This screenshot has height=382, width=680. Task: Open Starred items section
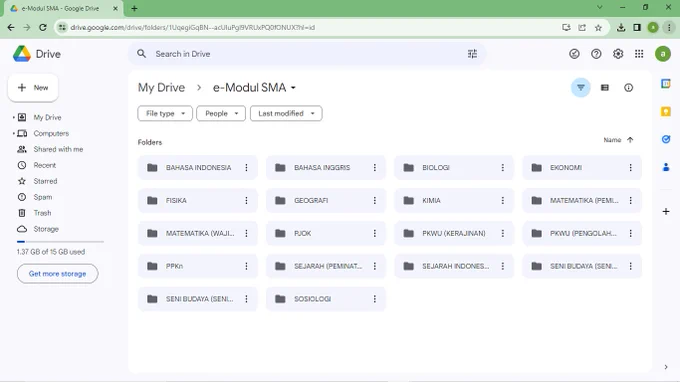tap(45, 181)
